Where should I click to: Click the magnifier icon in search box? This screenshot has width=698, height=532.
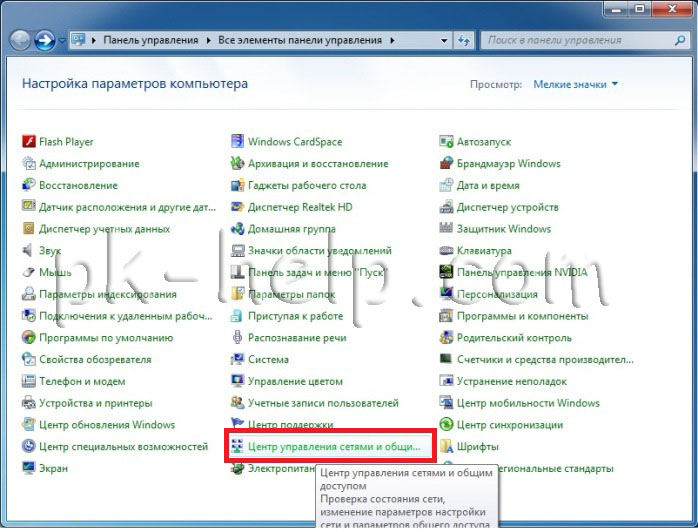point(679,41)
